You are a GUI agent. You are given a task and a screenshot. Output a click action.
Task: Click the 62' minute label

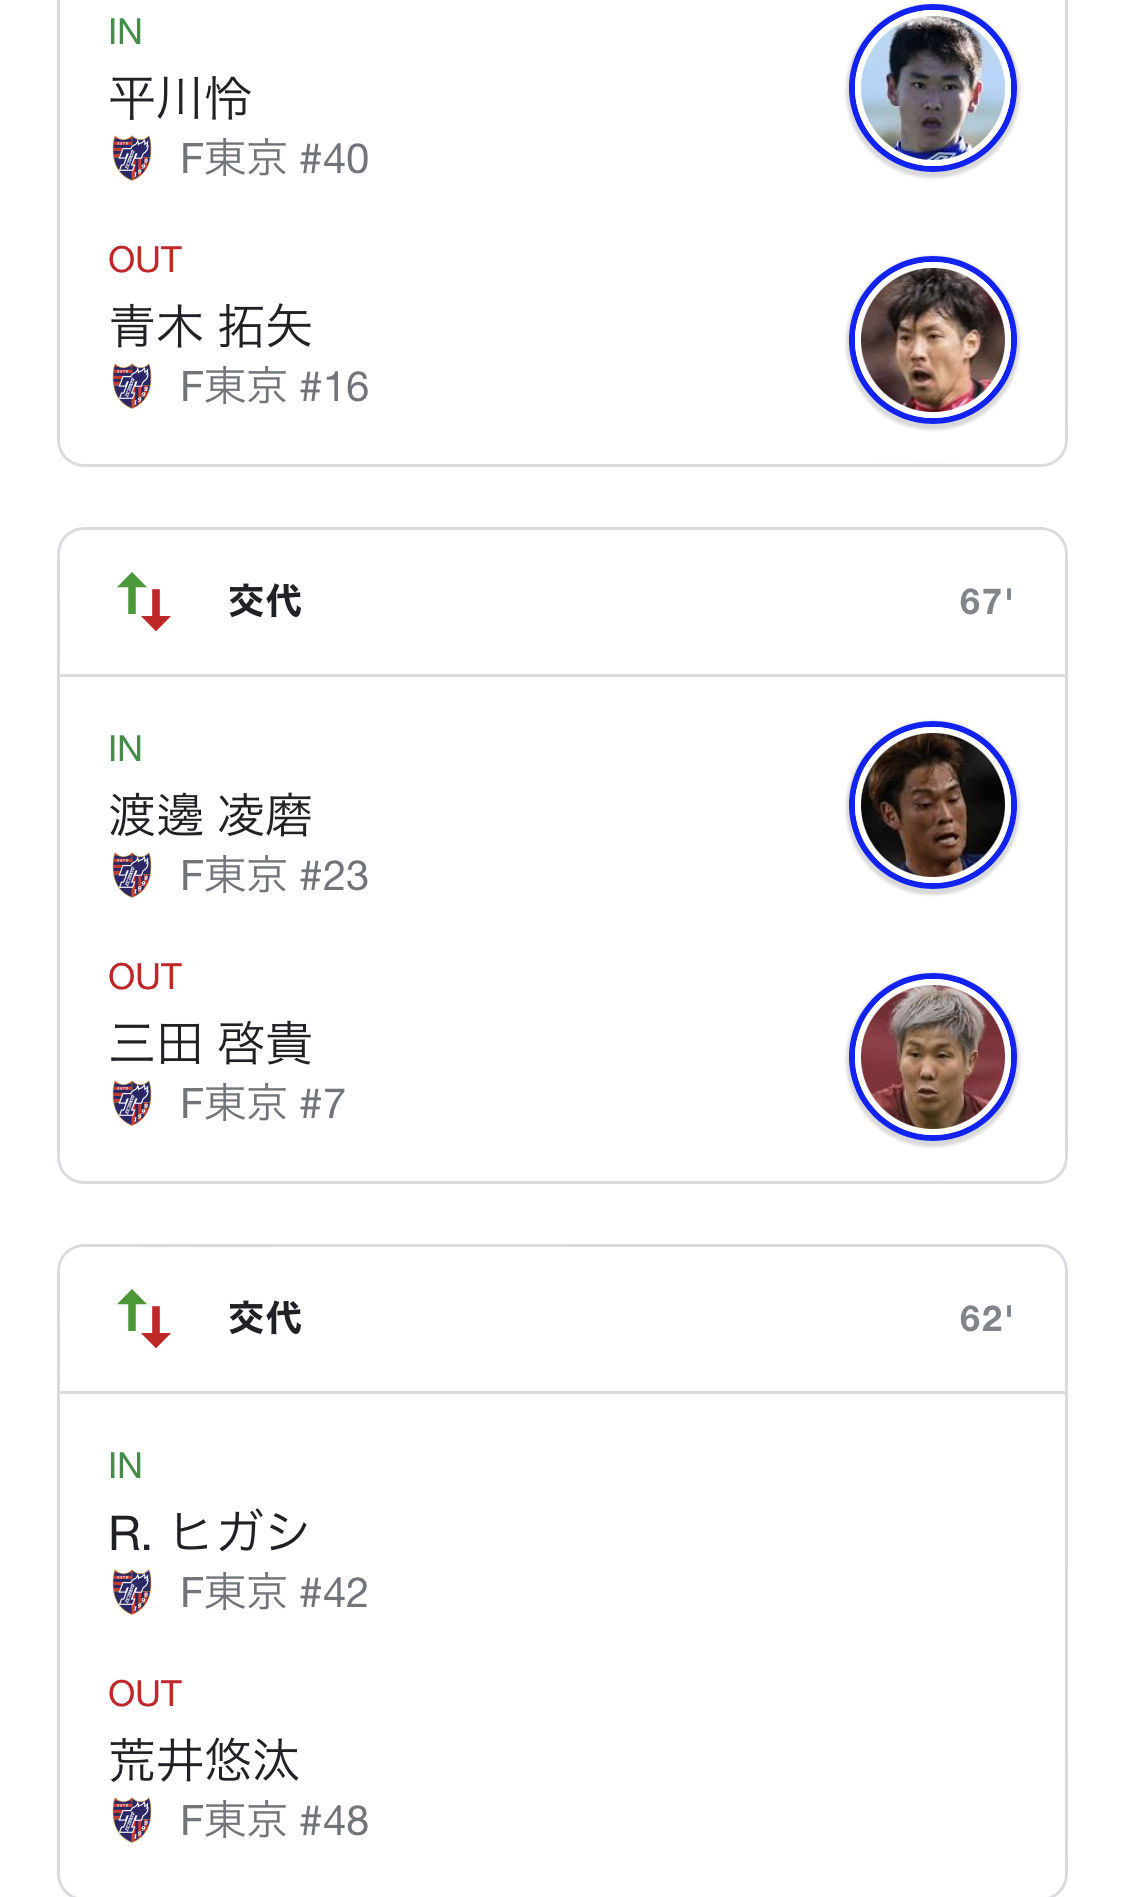[x=985, y=1319]
